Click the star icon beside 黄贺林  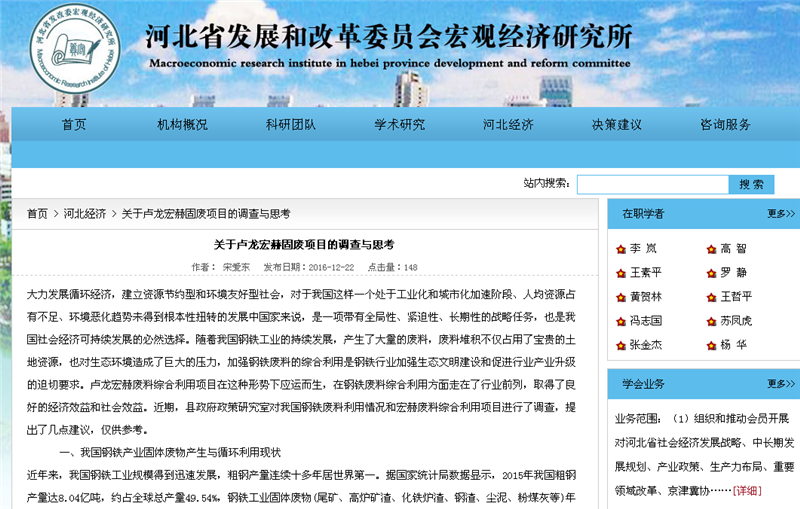pyautogui.click(x=621, y=297)
